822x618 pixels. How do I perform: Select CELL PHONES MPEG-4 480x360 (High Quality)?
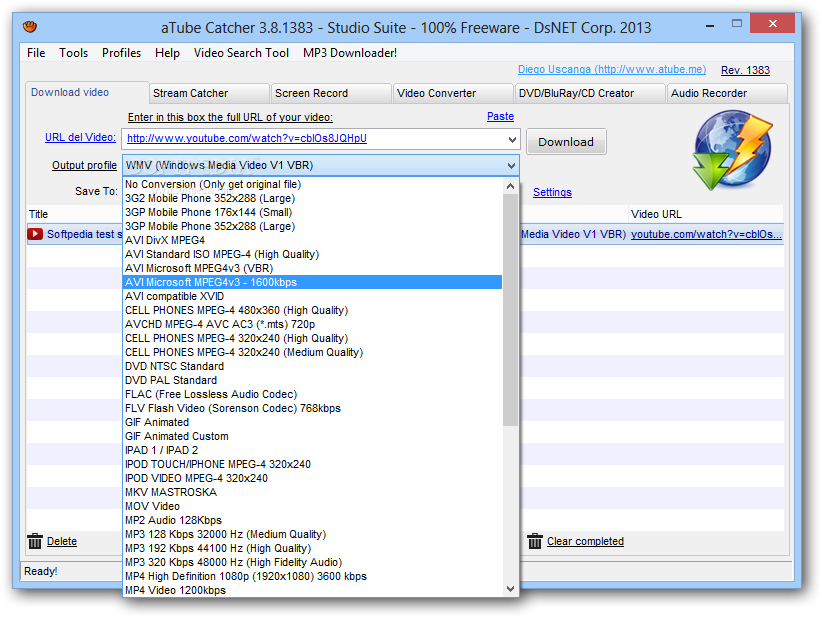click(312, 310)
